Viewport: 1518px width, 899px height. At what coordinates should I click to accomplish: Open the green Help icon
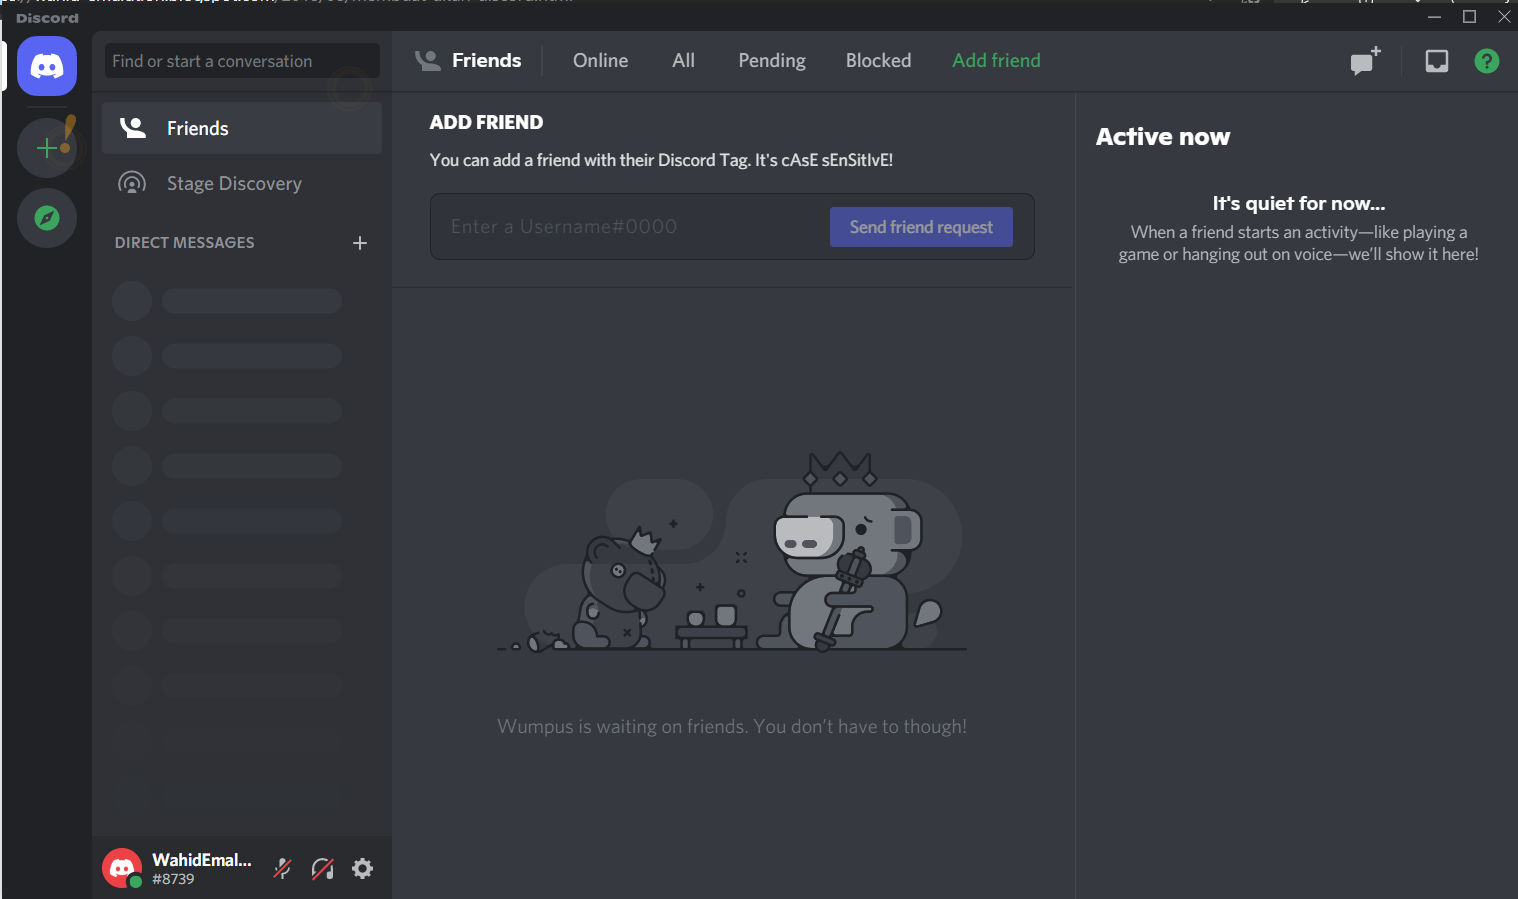tap(1487, 61)
